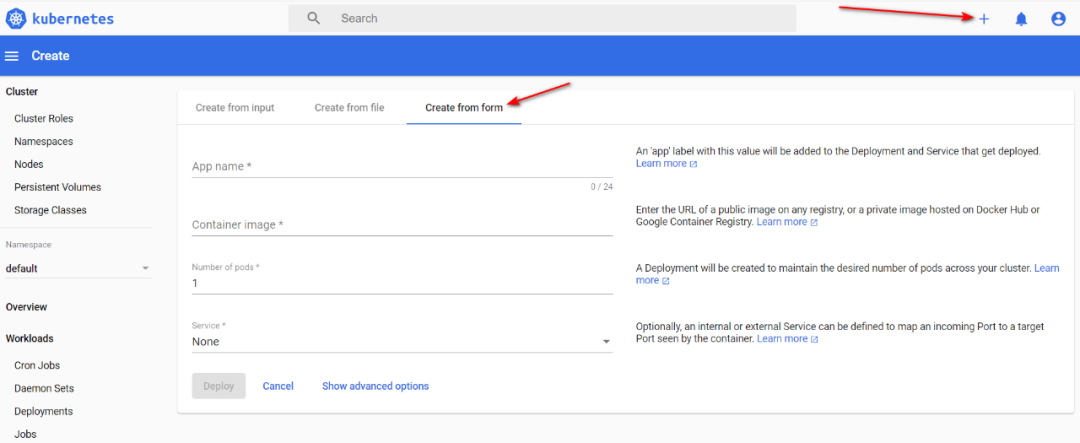The image size is (1080, 443).
Task: Click the search magnifier icon
Action: tap(314, 18)
